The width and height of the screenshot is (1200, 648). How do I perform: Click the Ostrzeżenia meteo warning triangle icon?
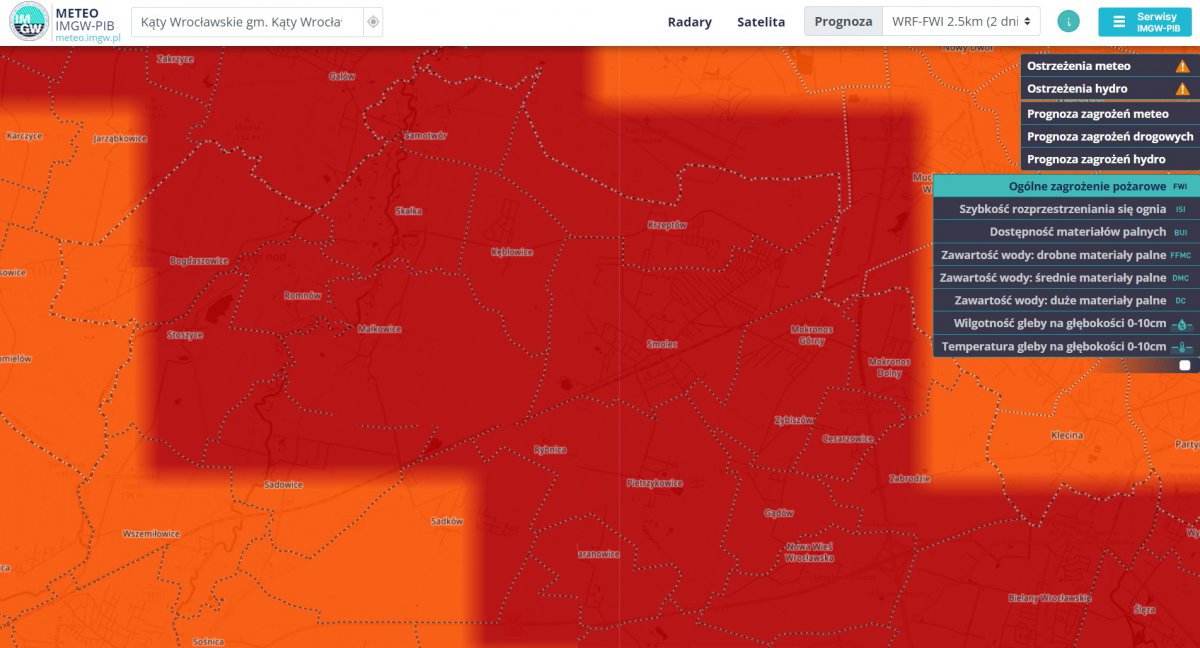pos(1183,66)
